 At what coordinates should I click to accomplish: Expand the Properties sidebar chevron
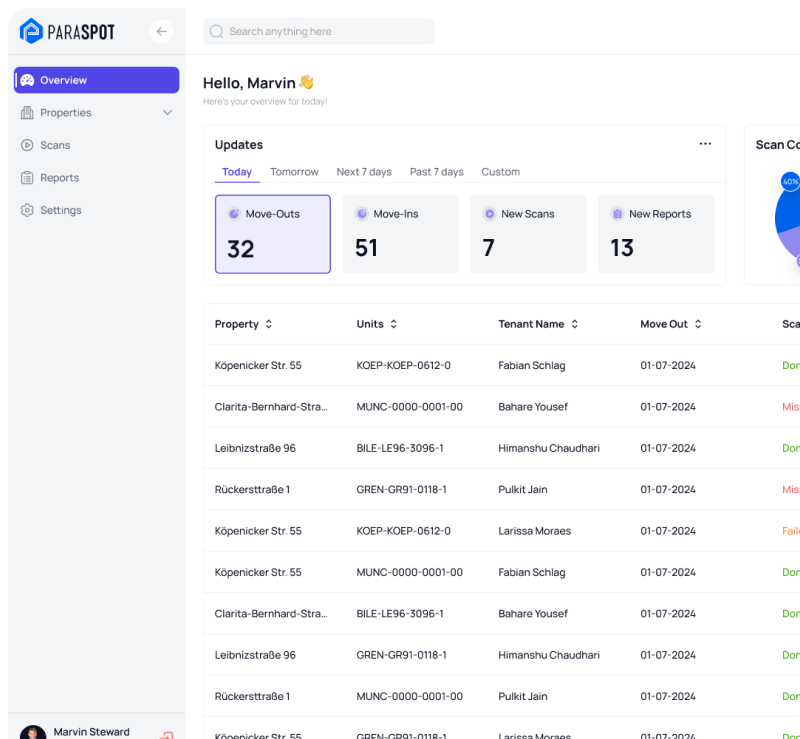[167, 113]
